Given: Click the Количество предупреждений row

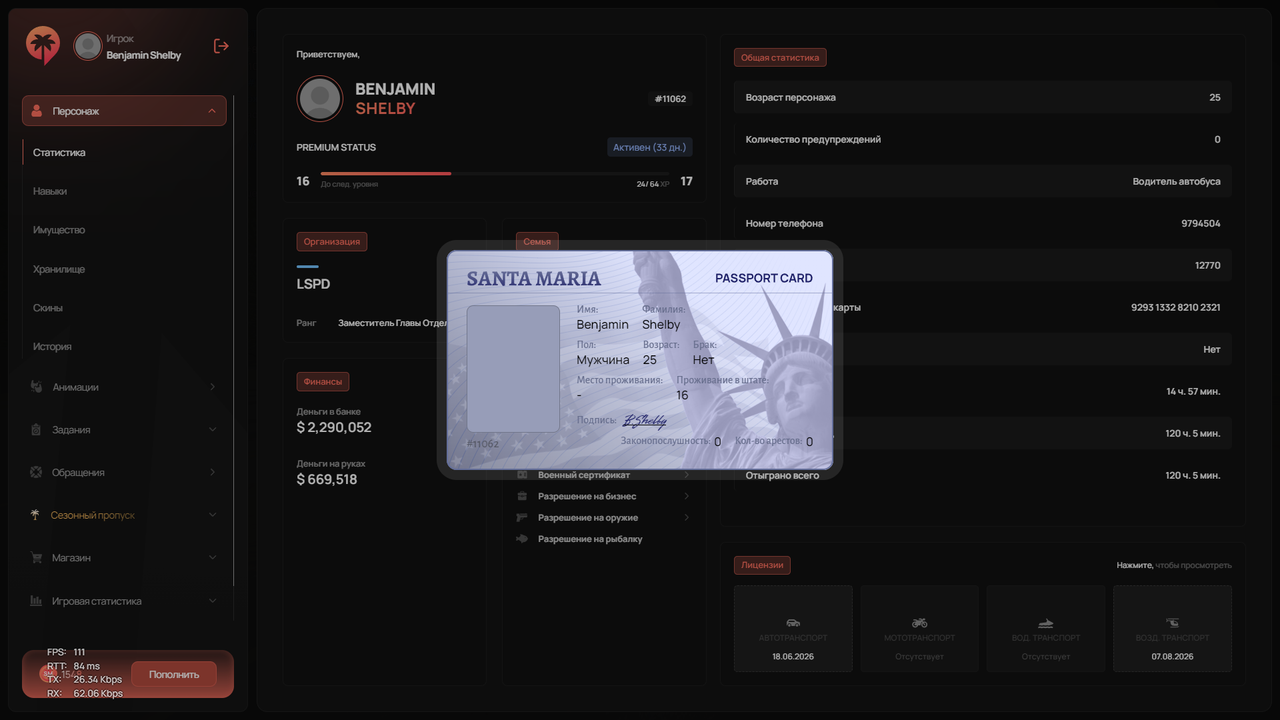Looking at the screenshot, I should click(x=983, y=140).
